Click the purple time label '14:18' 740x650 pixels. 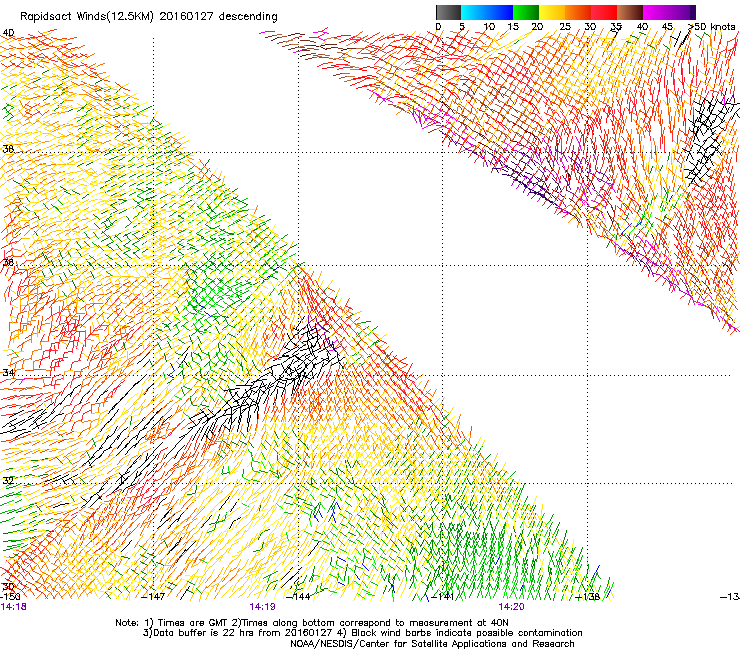(14, 607)
